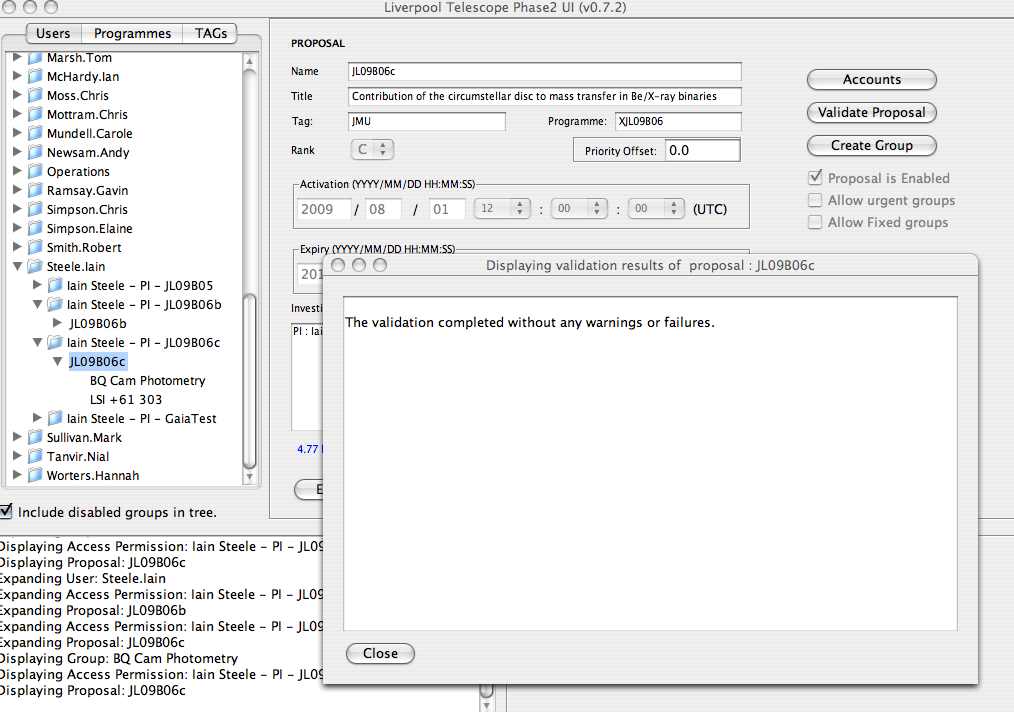This screenshot has height=712, width=1014.
Task: Click the proposal Name field
Action: [545, 71]
